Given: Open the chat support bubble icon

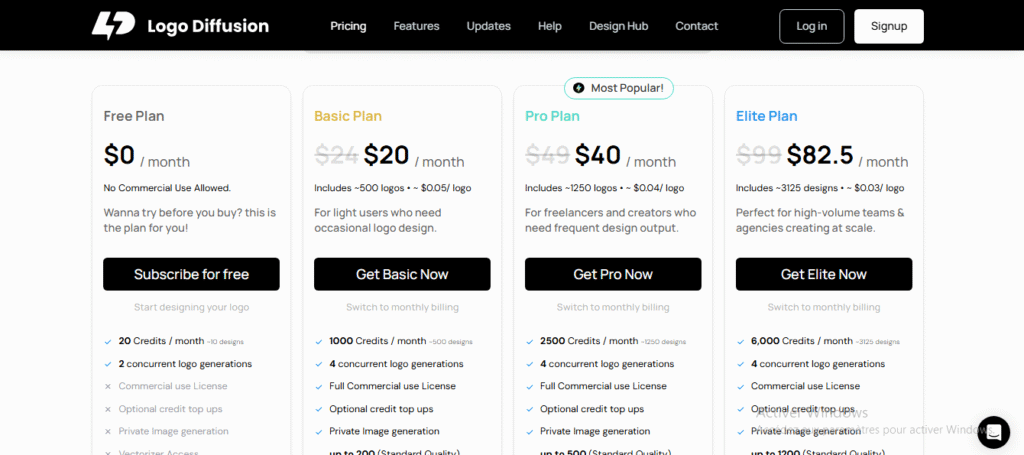Looking at the screenshot, I should pyautogui.click(x=993, y=432).
